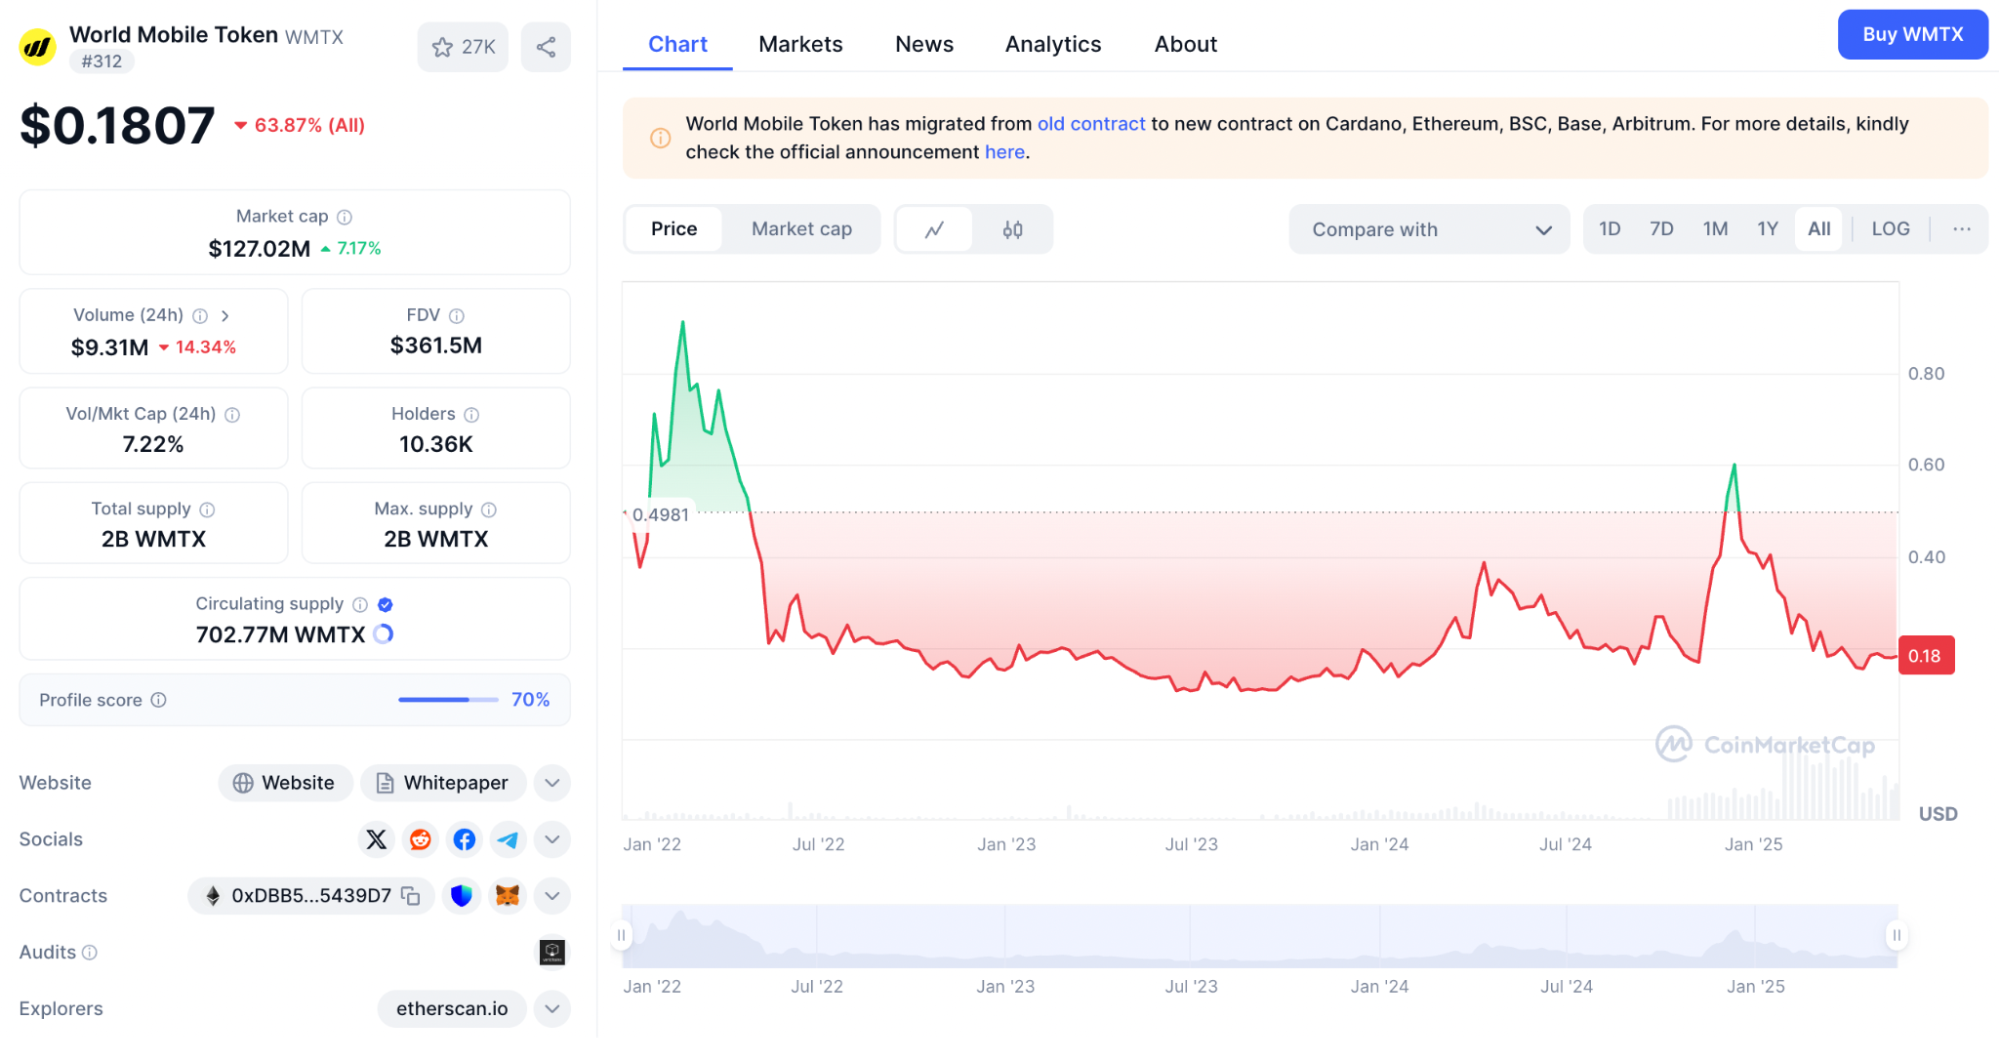This screenshot has height=1038, width=1999.
Task: Select the Market cap chart toggle
Action: (801, 229)
